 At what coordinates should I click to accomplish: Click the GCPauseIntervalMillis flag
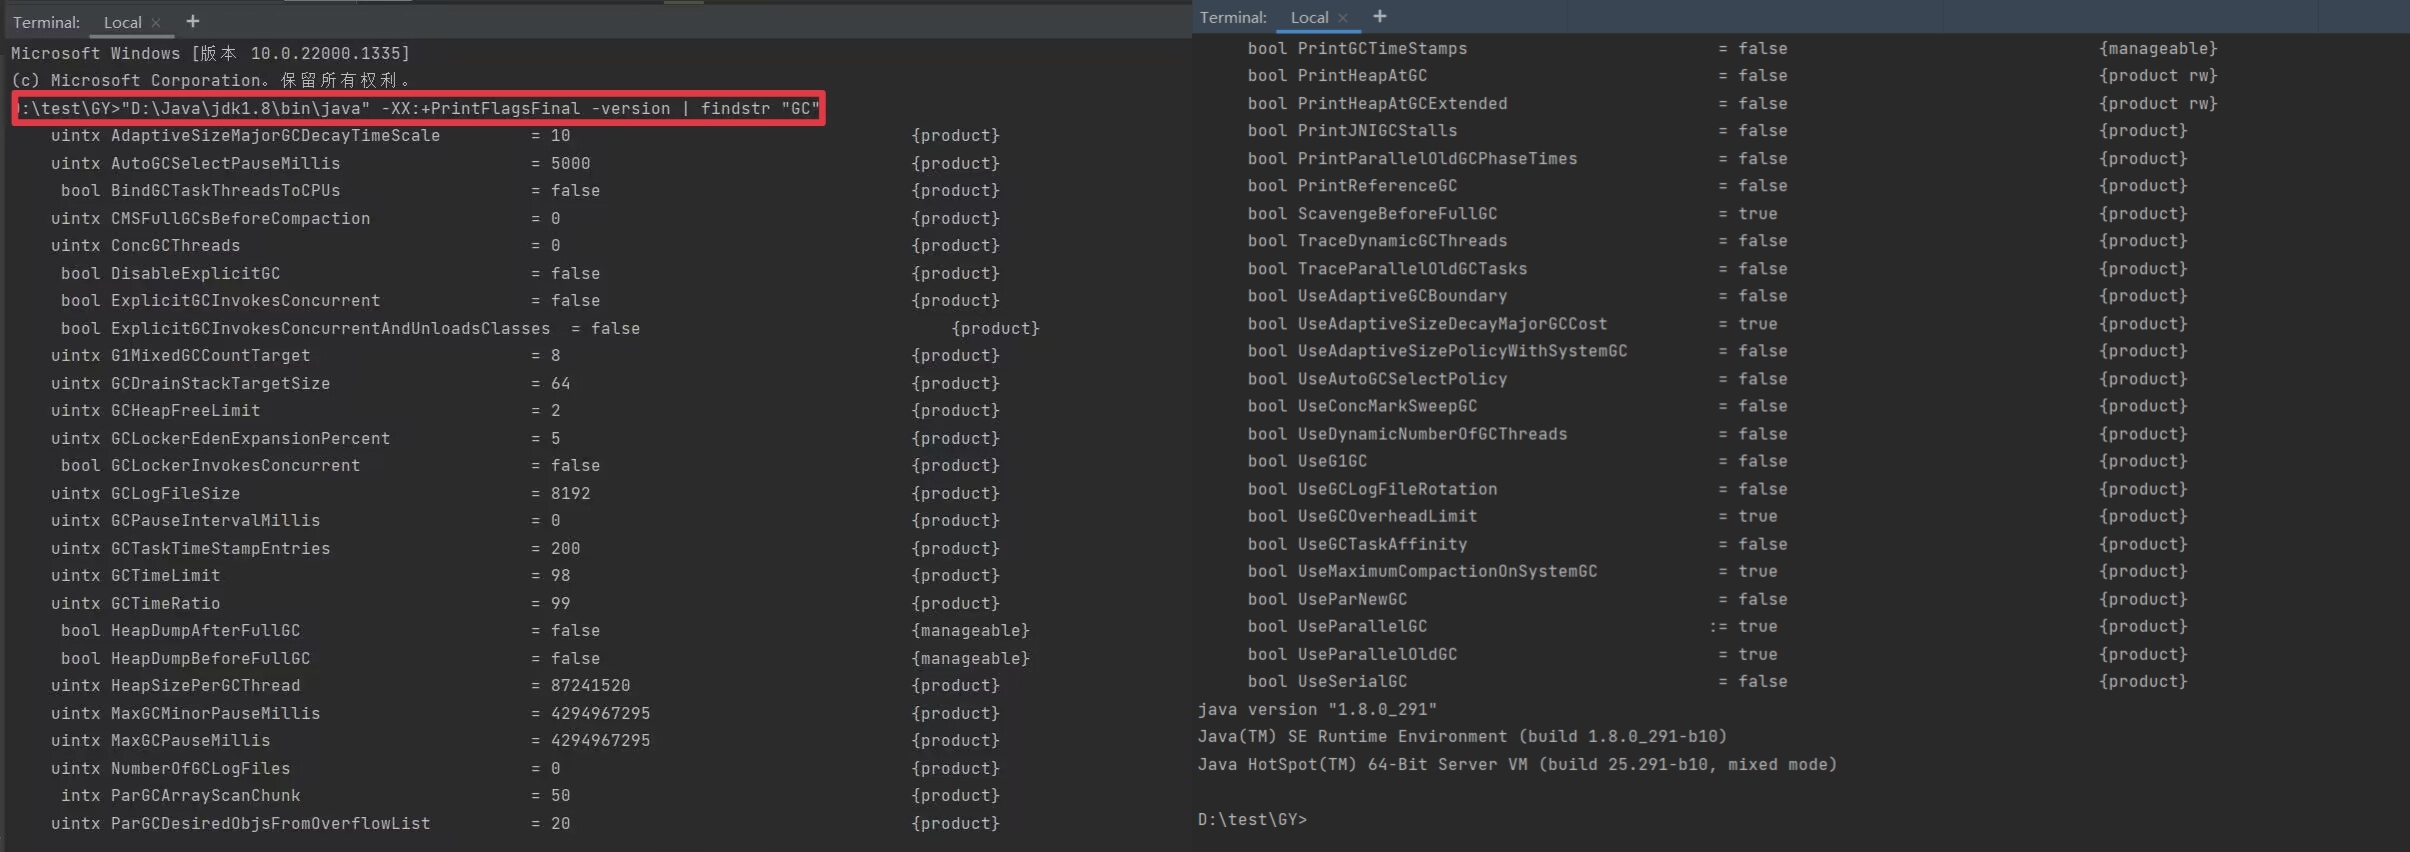point(215,520)
